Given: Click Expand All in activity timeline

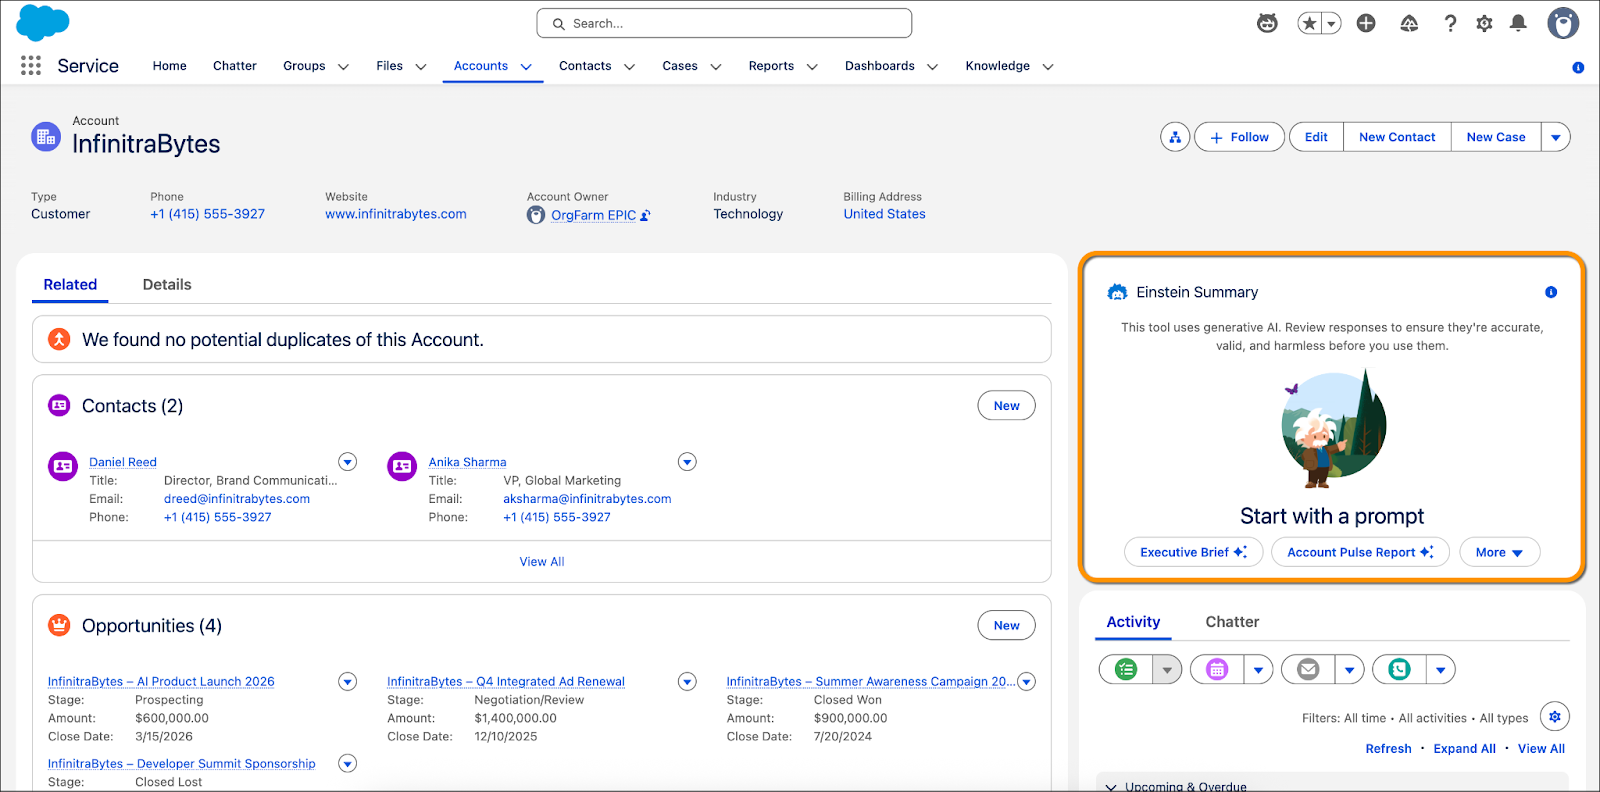Looking at the screenshot, I should (x=1464, y=749).
